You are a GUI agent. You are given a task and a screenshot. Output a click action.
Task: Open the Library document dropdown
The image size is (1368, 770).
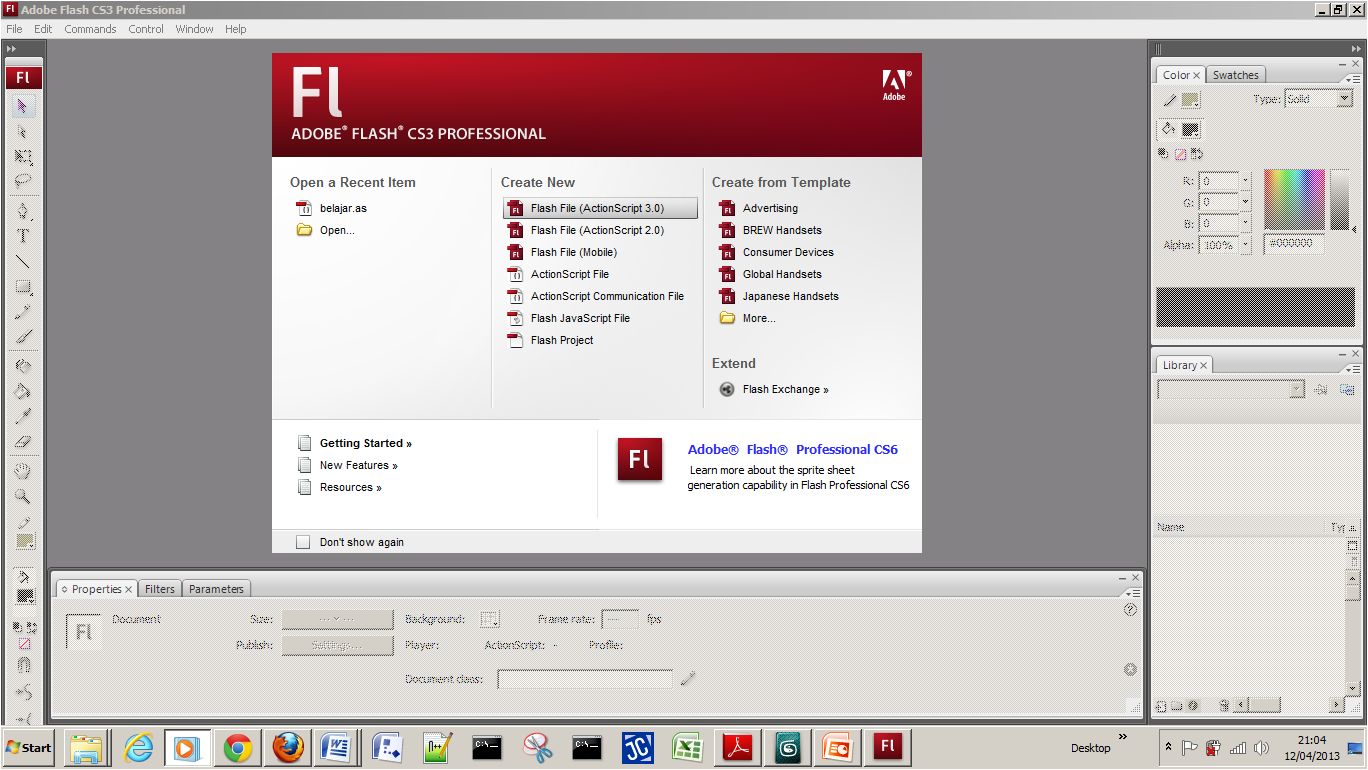1231,389
